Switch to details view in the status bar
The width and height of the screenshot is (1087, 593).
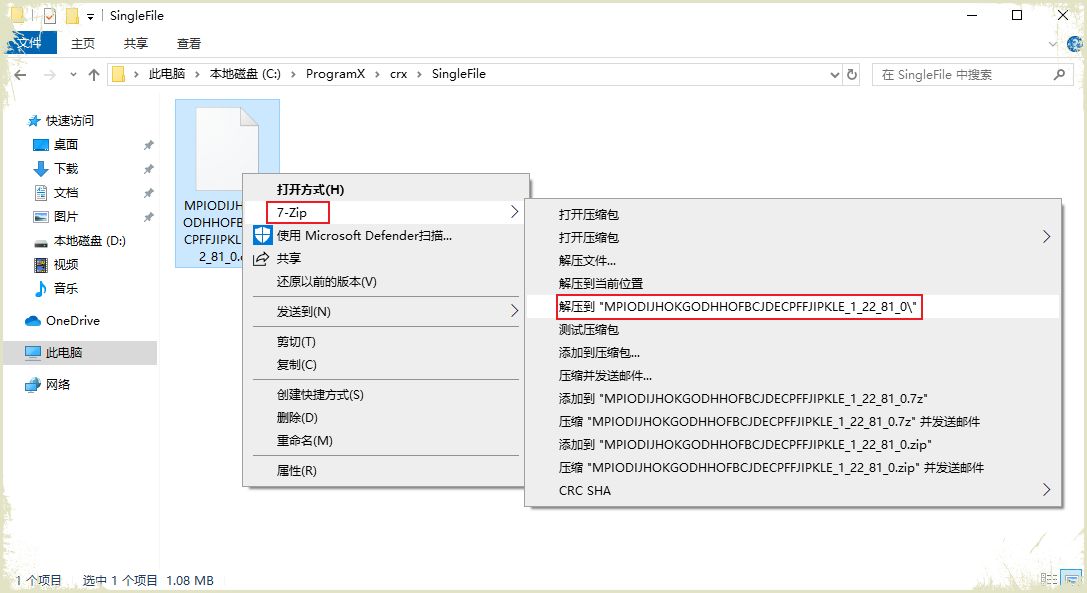[x=1048, y=580]
